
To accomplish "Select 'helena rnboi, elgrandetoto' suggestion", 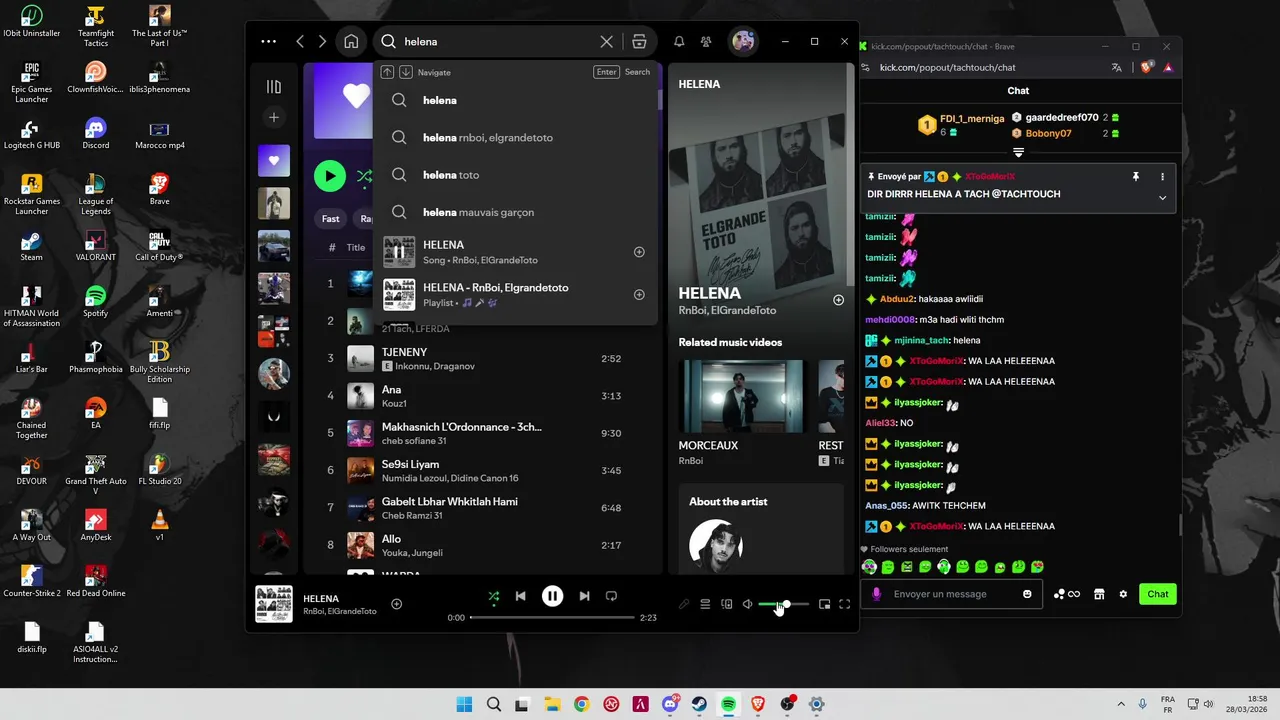I will coord(516,137).
